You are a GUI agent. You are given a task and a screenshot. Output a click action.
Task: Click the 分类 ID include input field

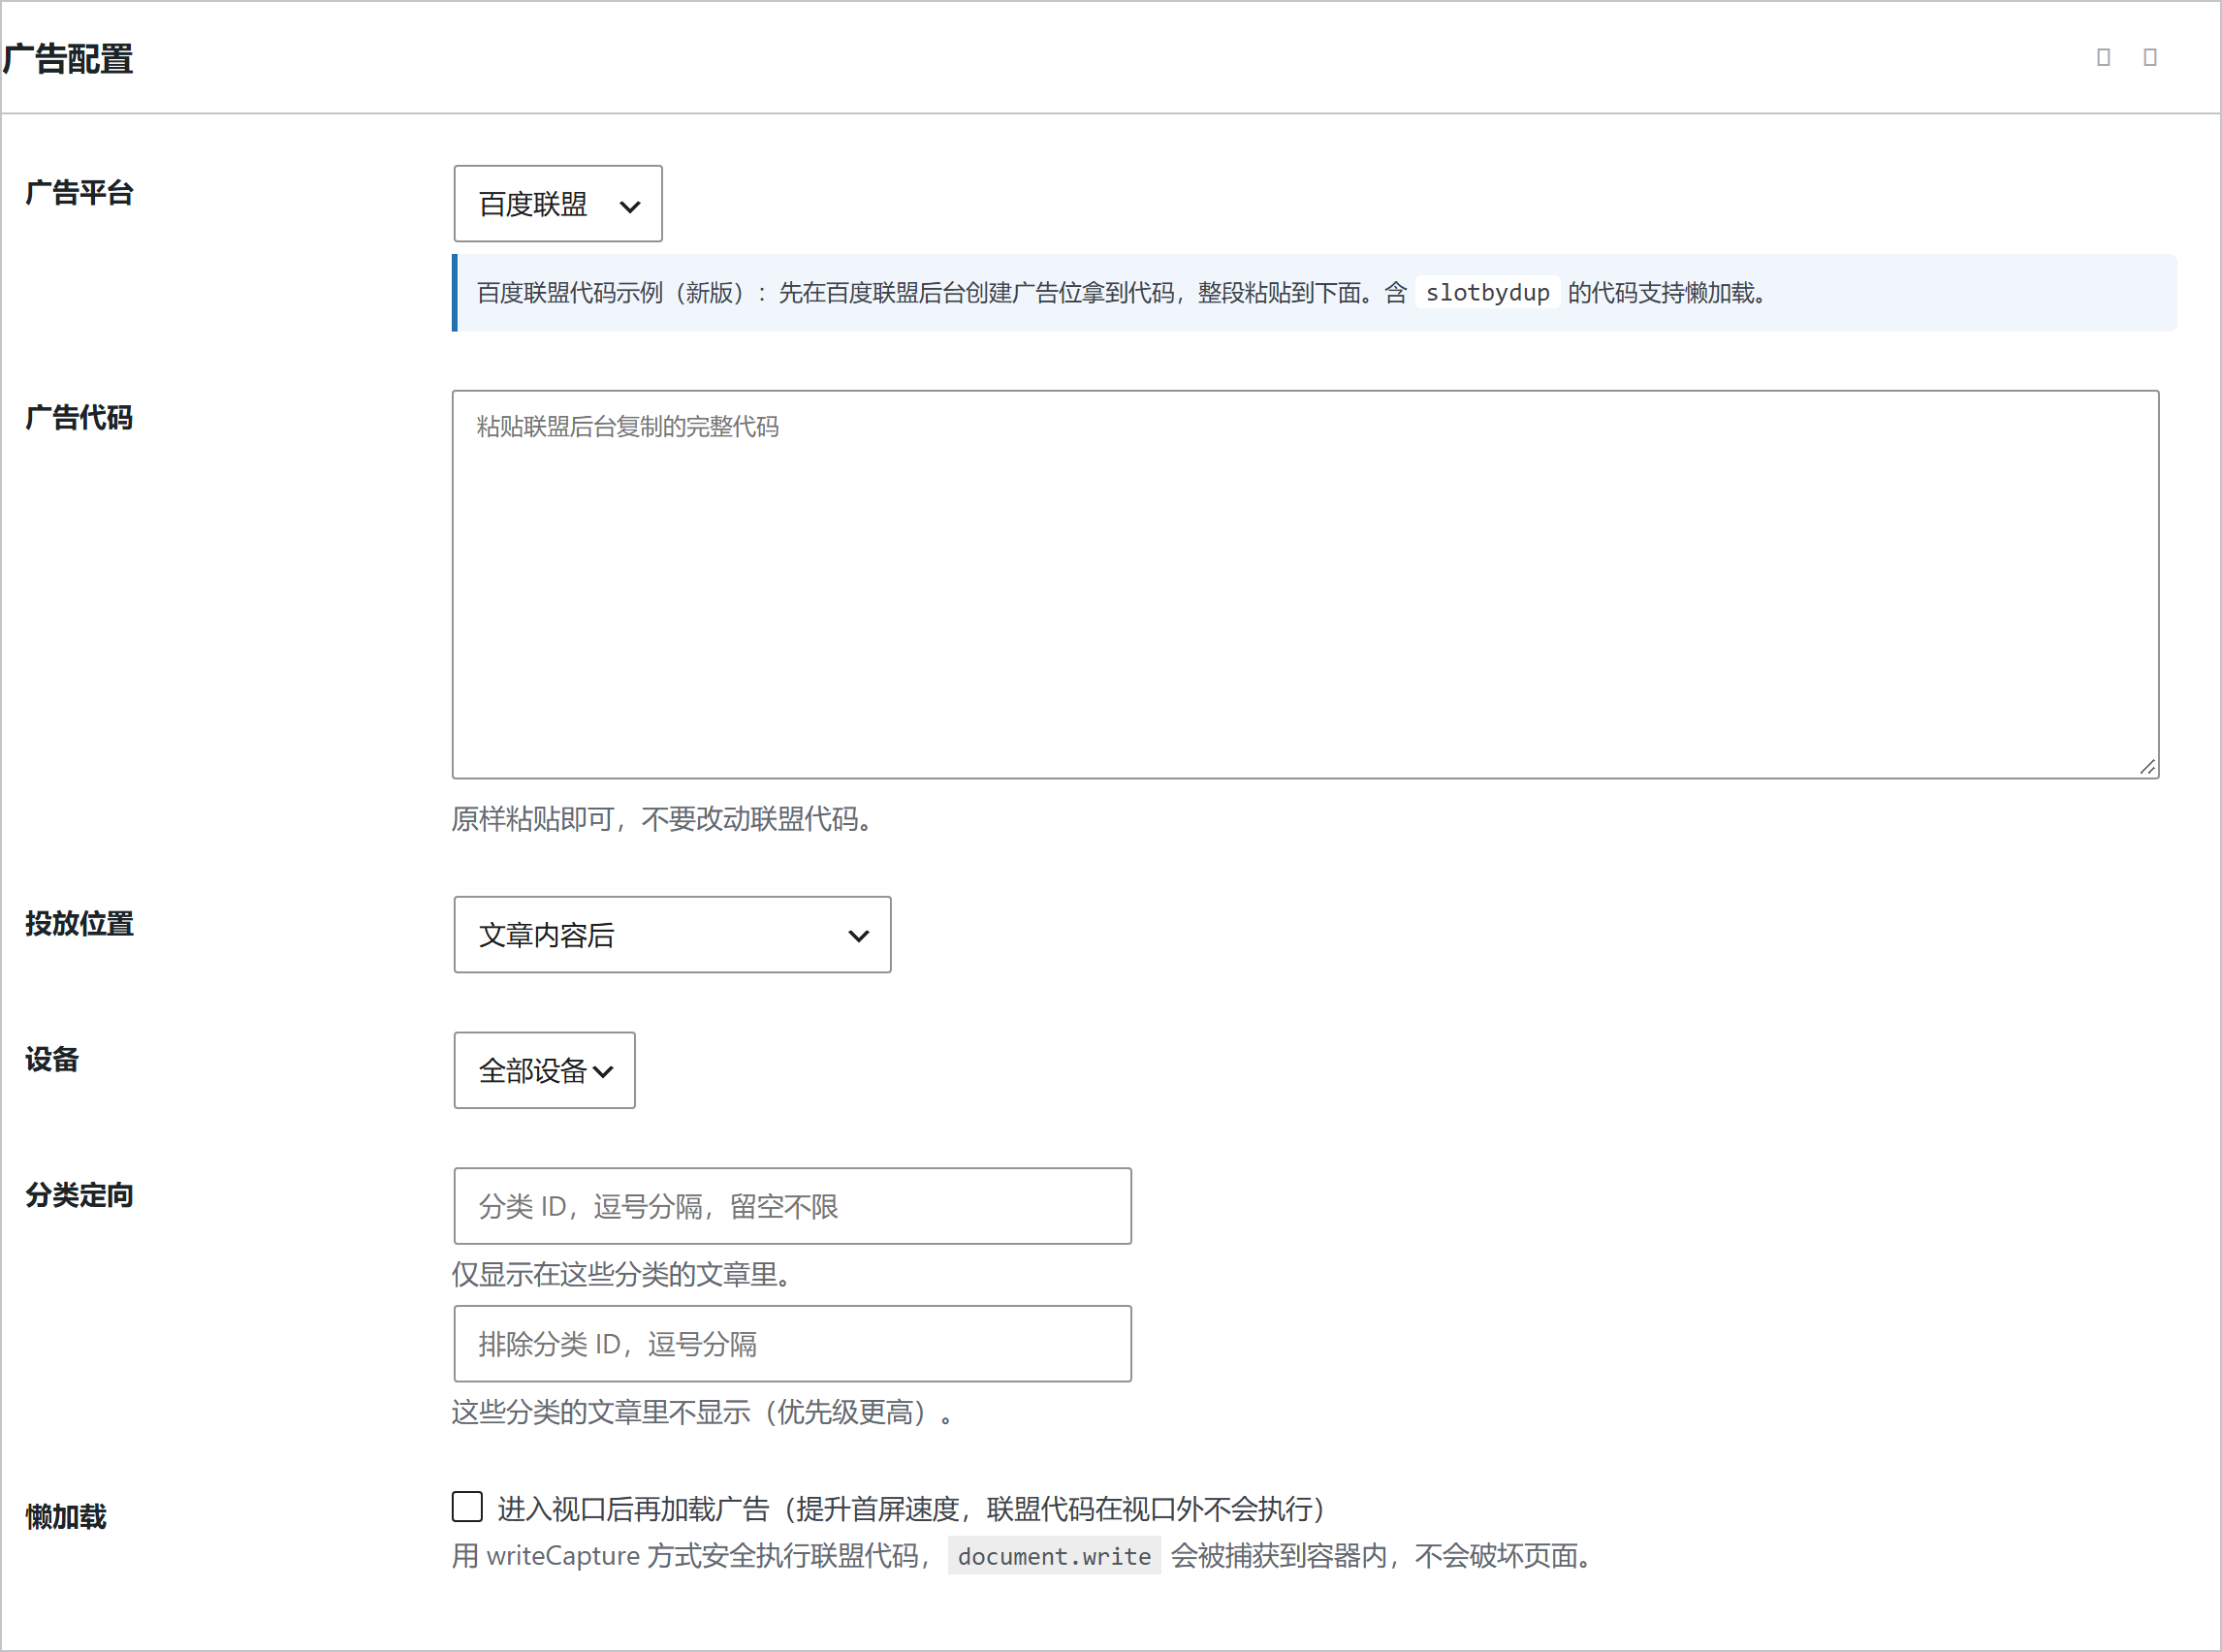[x=792, y=1207]
